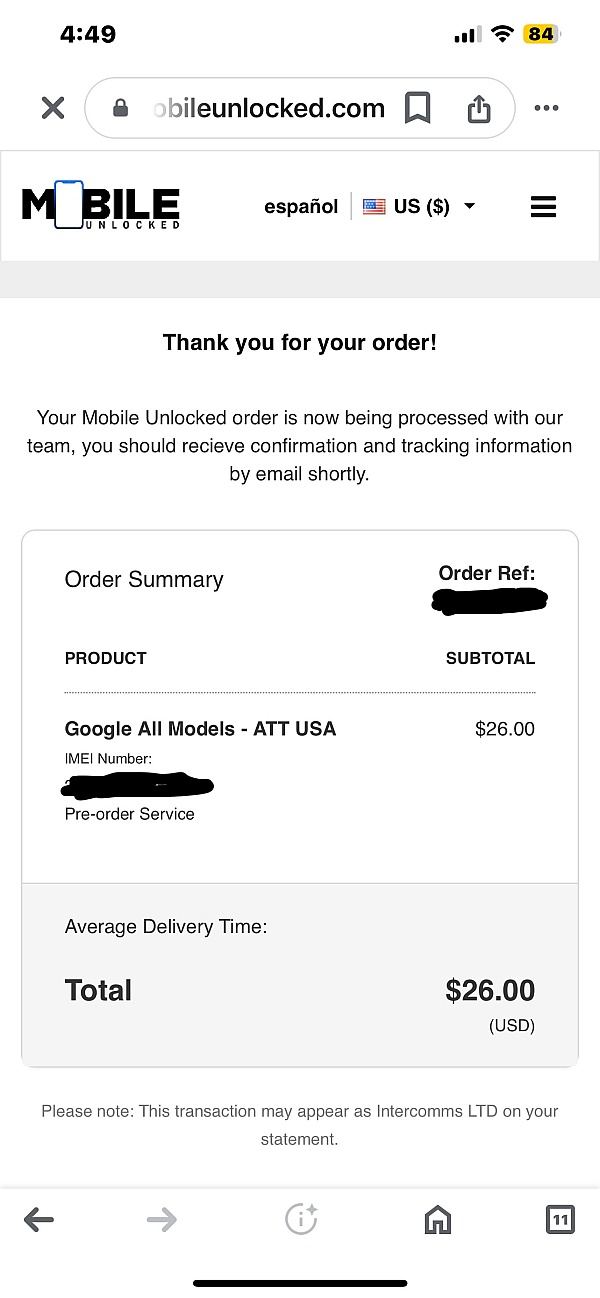Expand the hamburger navigation menu
Image resolution: width=600 pixels, height=1298 pixels.
click(543, 206)
